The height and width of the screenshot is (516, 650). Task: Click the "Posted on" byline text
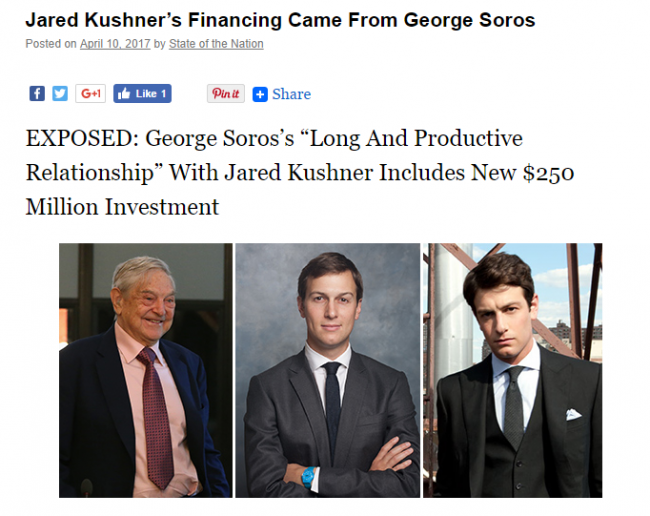click(x=51, y=44)
